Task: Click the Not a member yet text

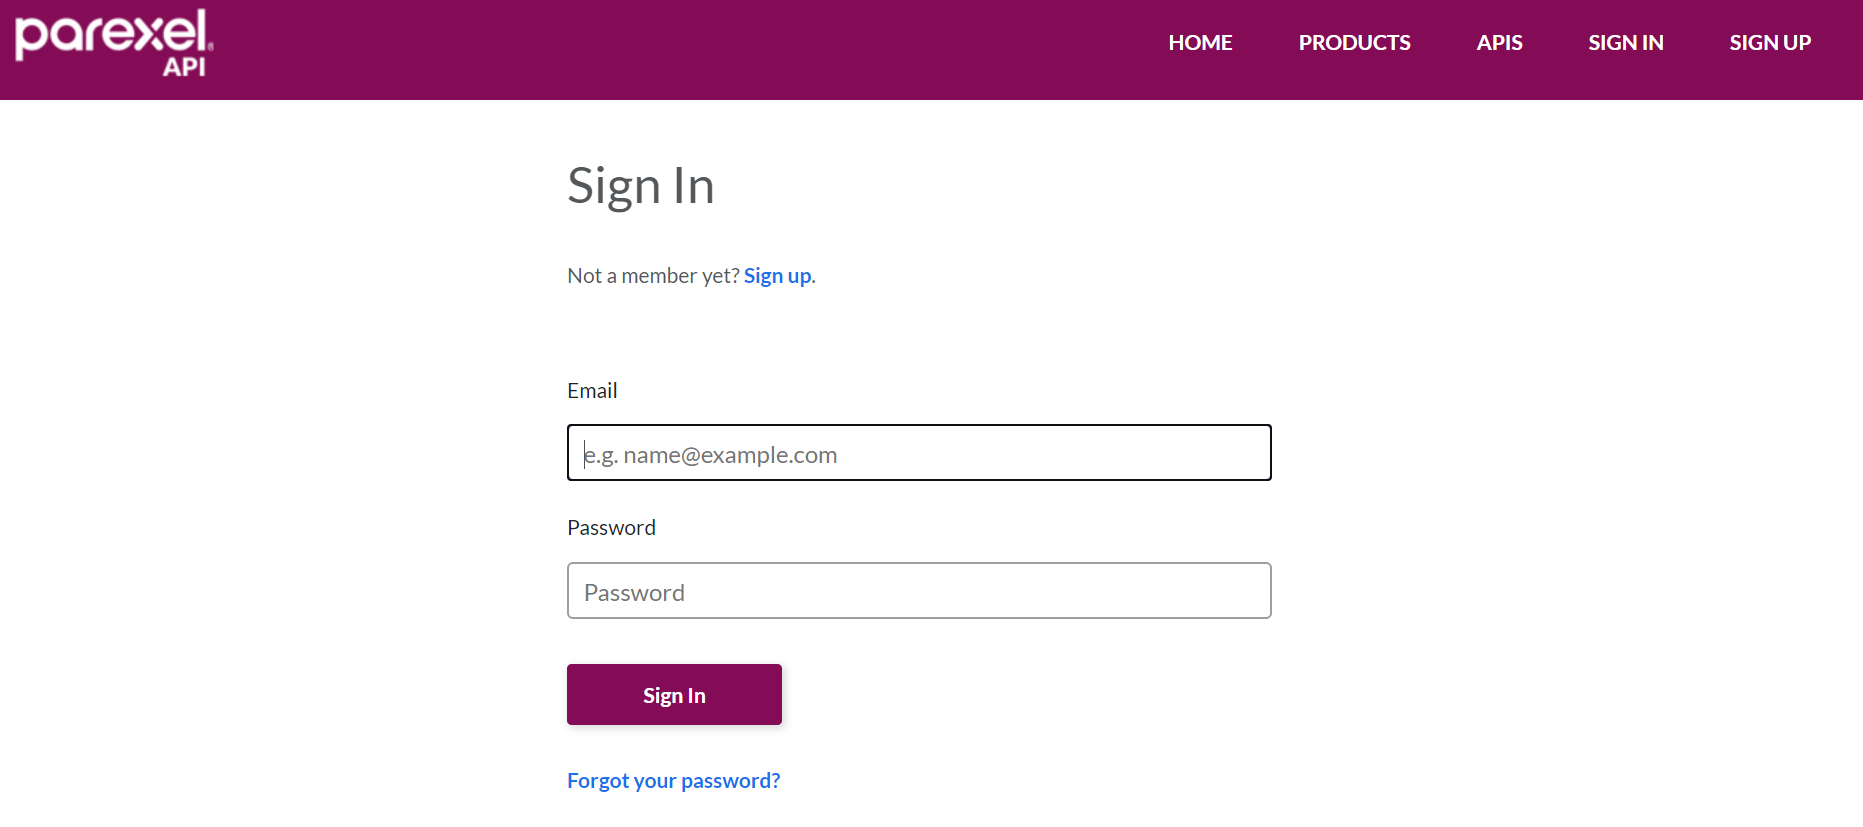Action: coord(652,275)
